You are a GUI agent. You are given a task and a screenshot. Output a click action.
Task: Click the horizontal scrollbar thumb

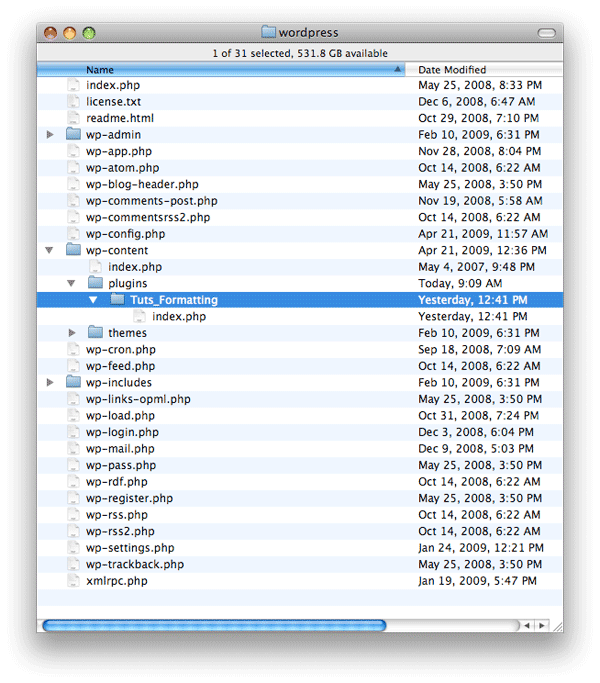pyautogui.click(x=214, y=626)
